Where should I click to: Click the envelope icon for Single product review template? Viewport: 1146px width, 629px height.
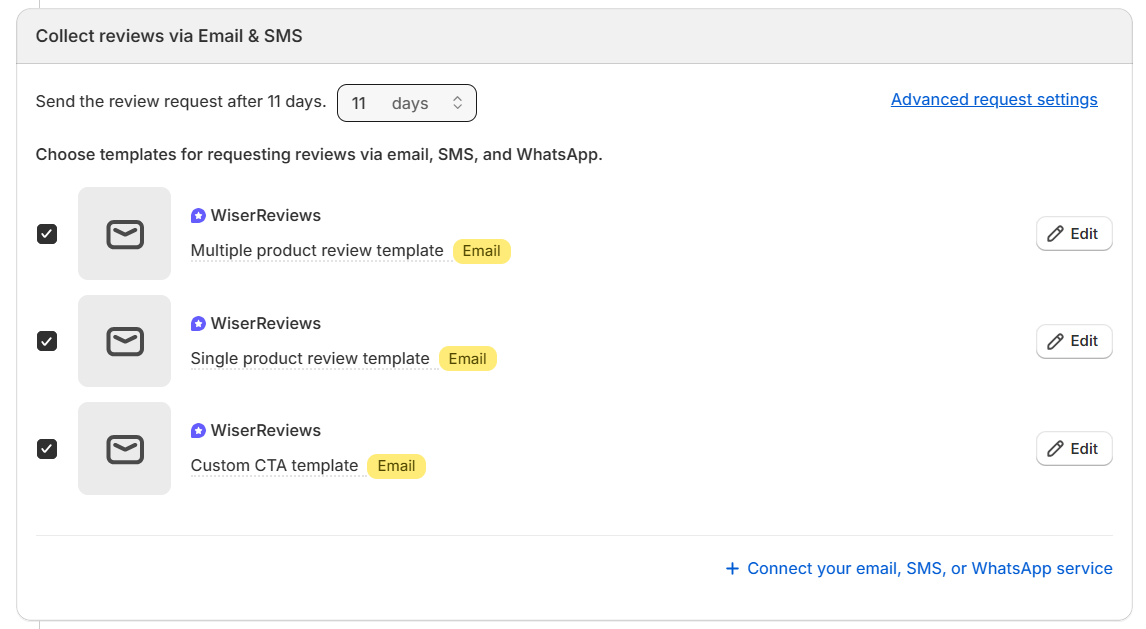pyautogui.click(x=125, y=341)
